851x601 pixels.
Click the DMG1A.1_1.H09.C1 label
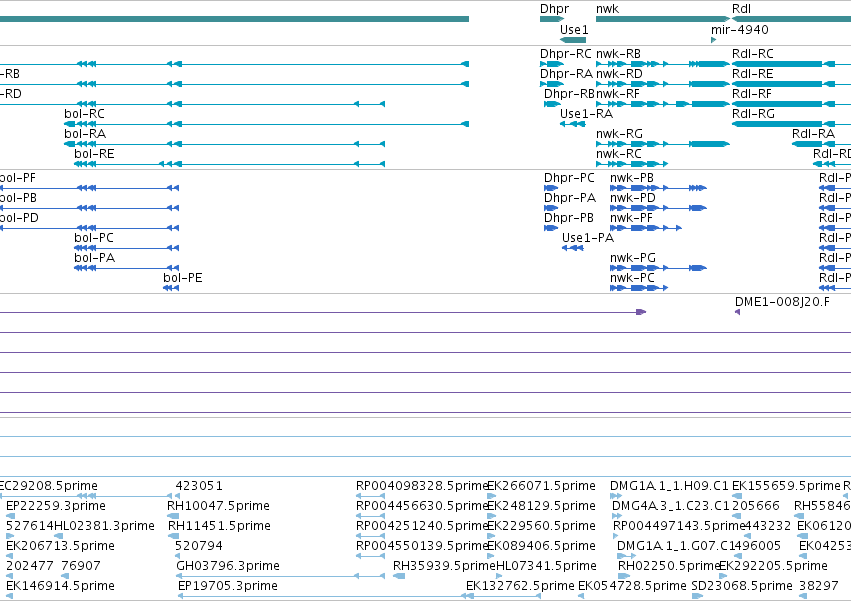pyautogui.click(x=669, y=486)
